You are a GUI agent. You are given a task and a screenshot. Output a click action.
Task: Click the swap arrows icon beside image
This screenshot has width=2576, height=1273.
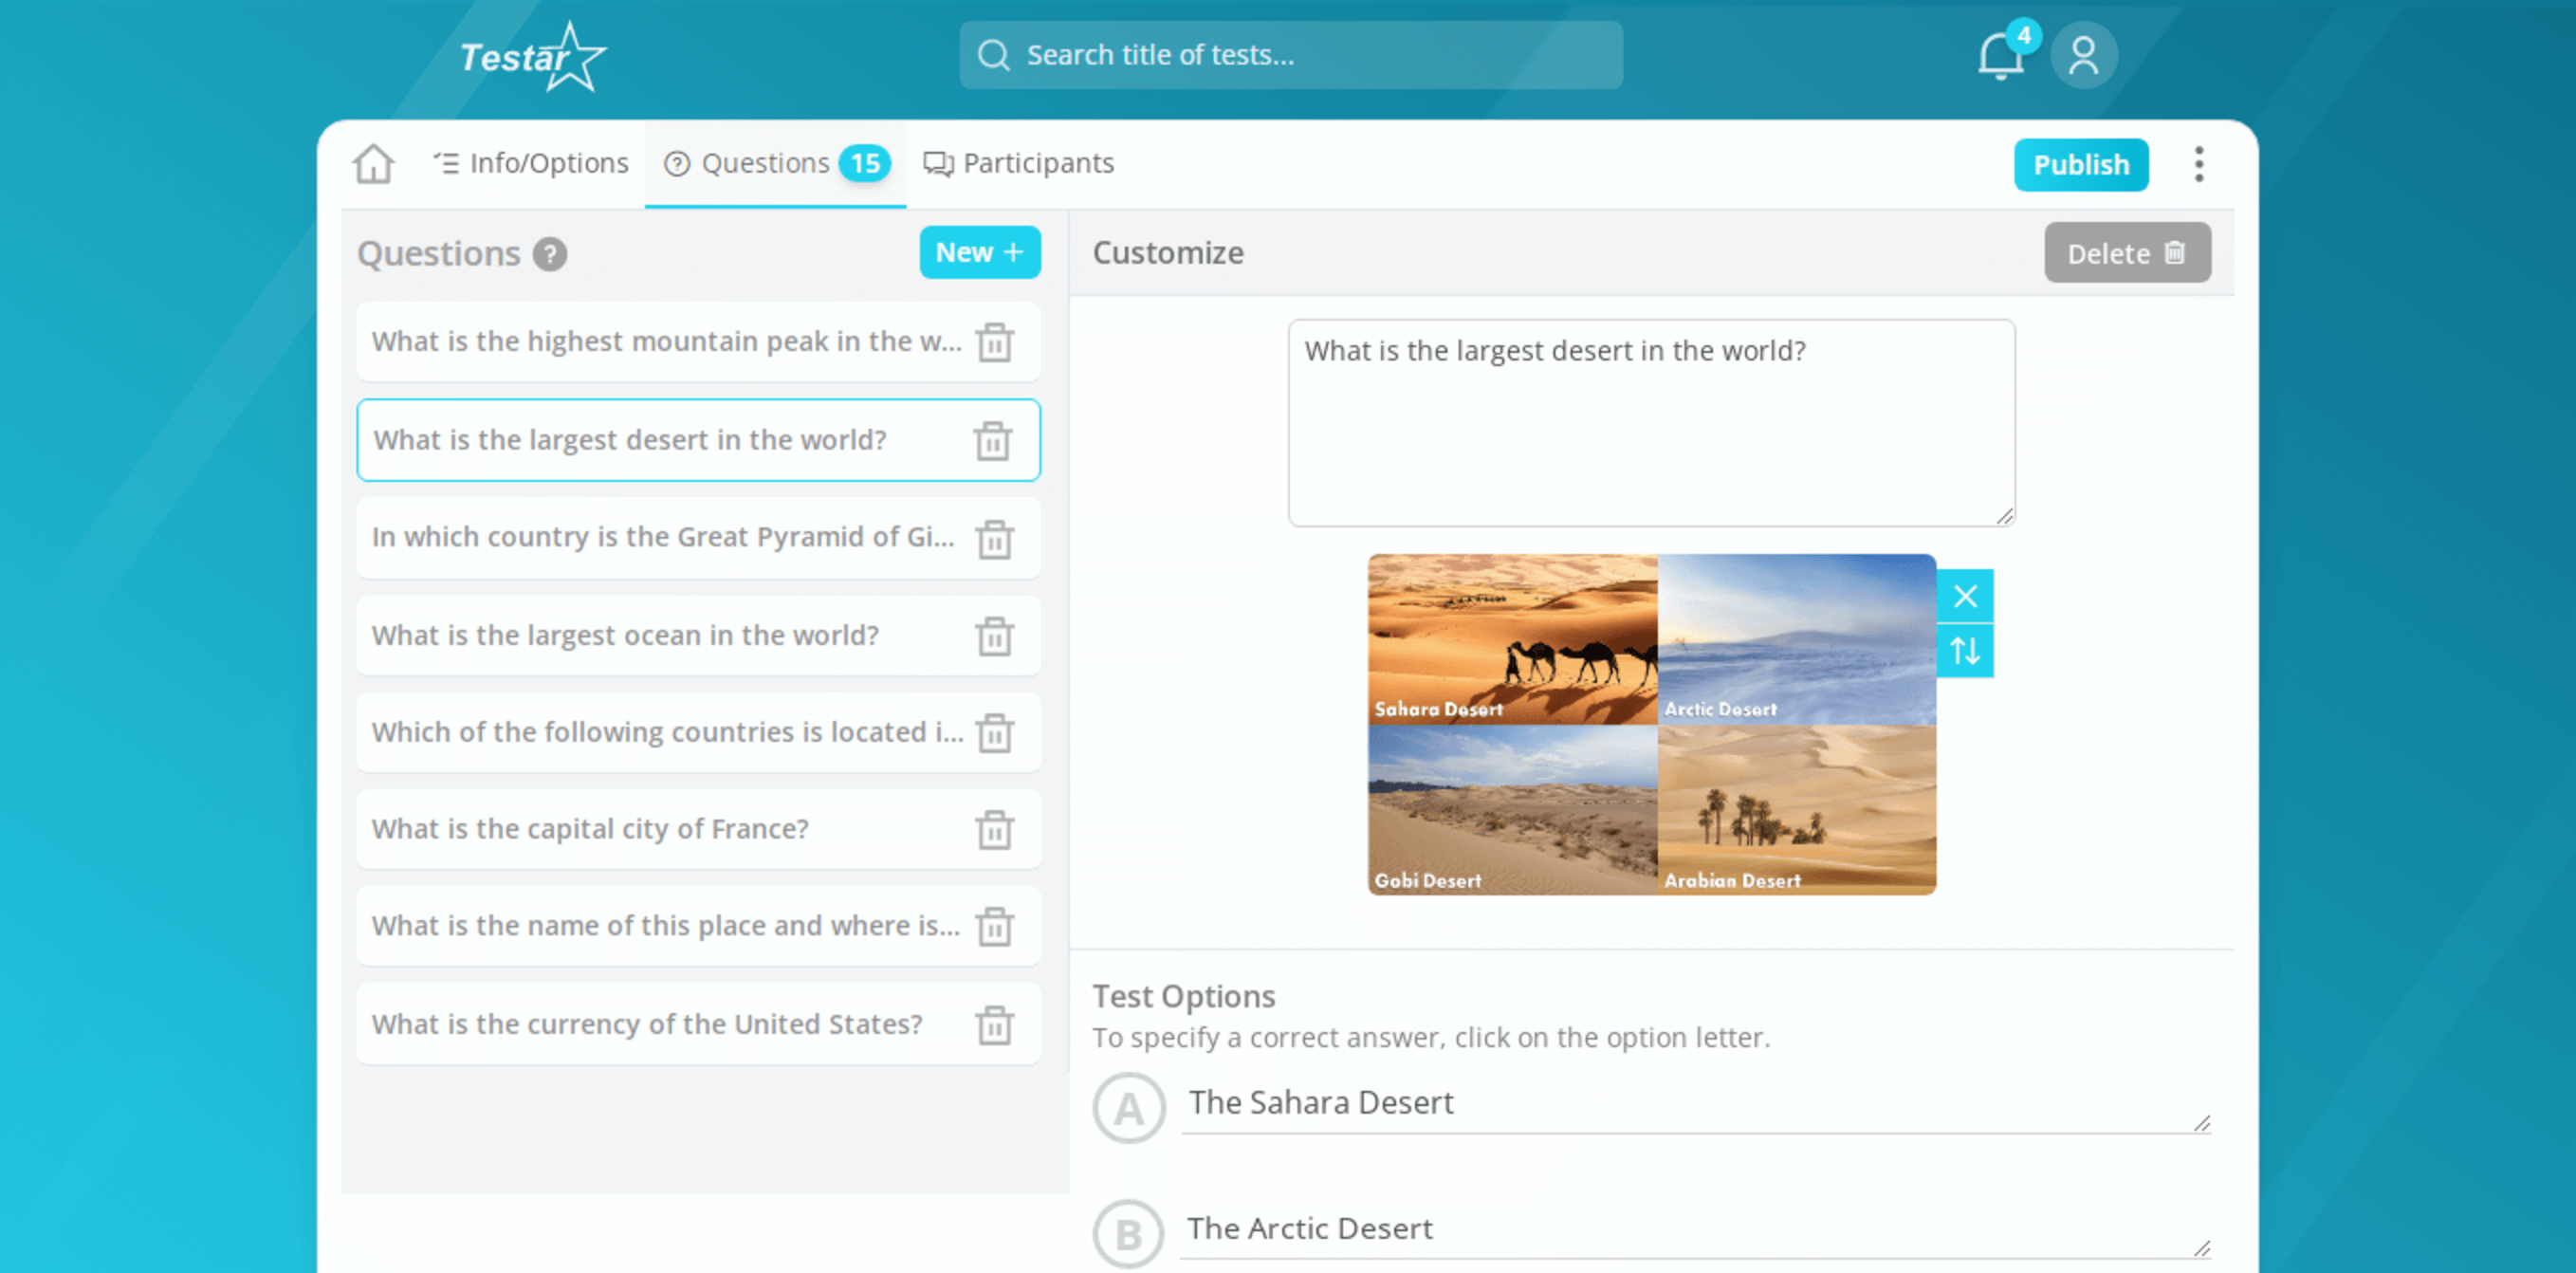tap(1964, 651)
